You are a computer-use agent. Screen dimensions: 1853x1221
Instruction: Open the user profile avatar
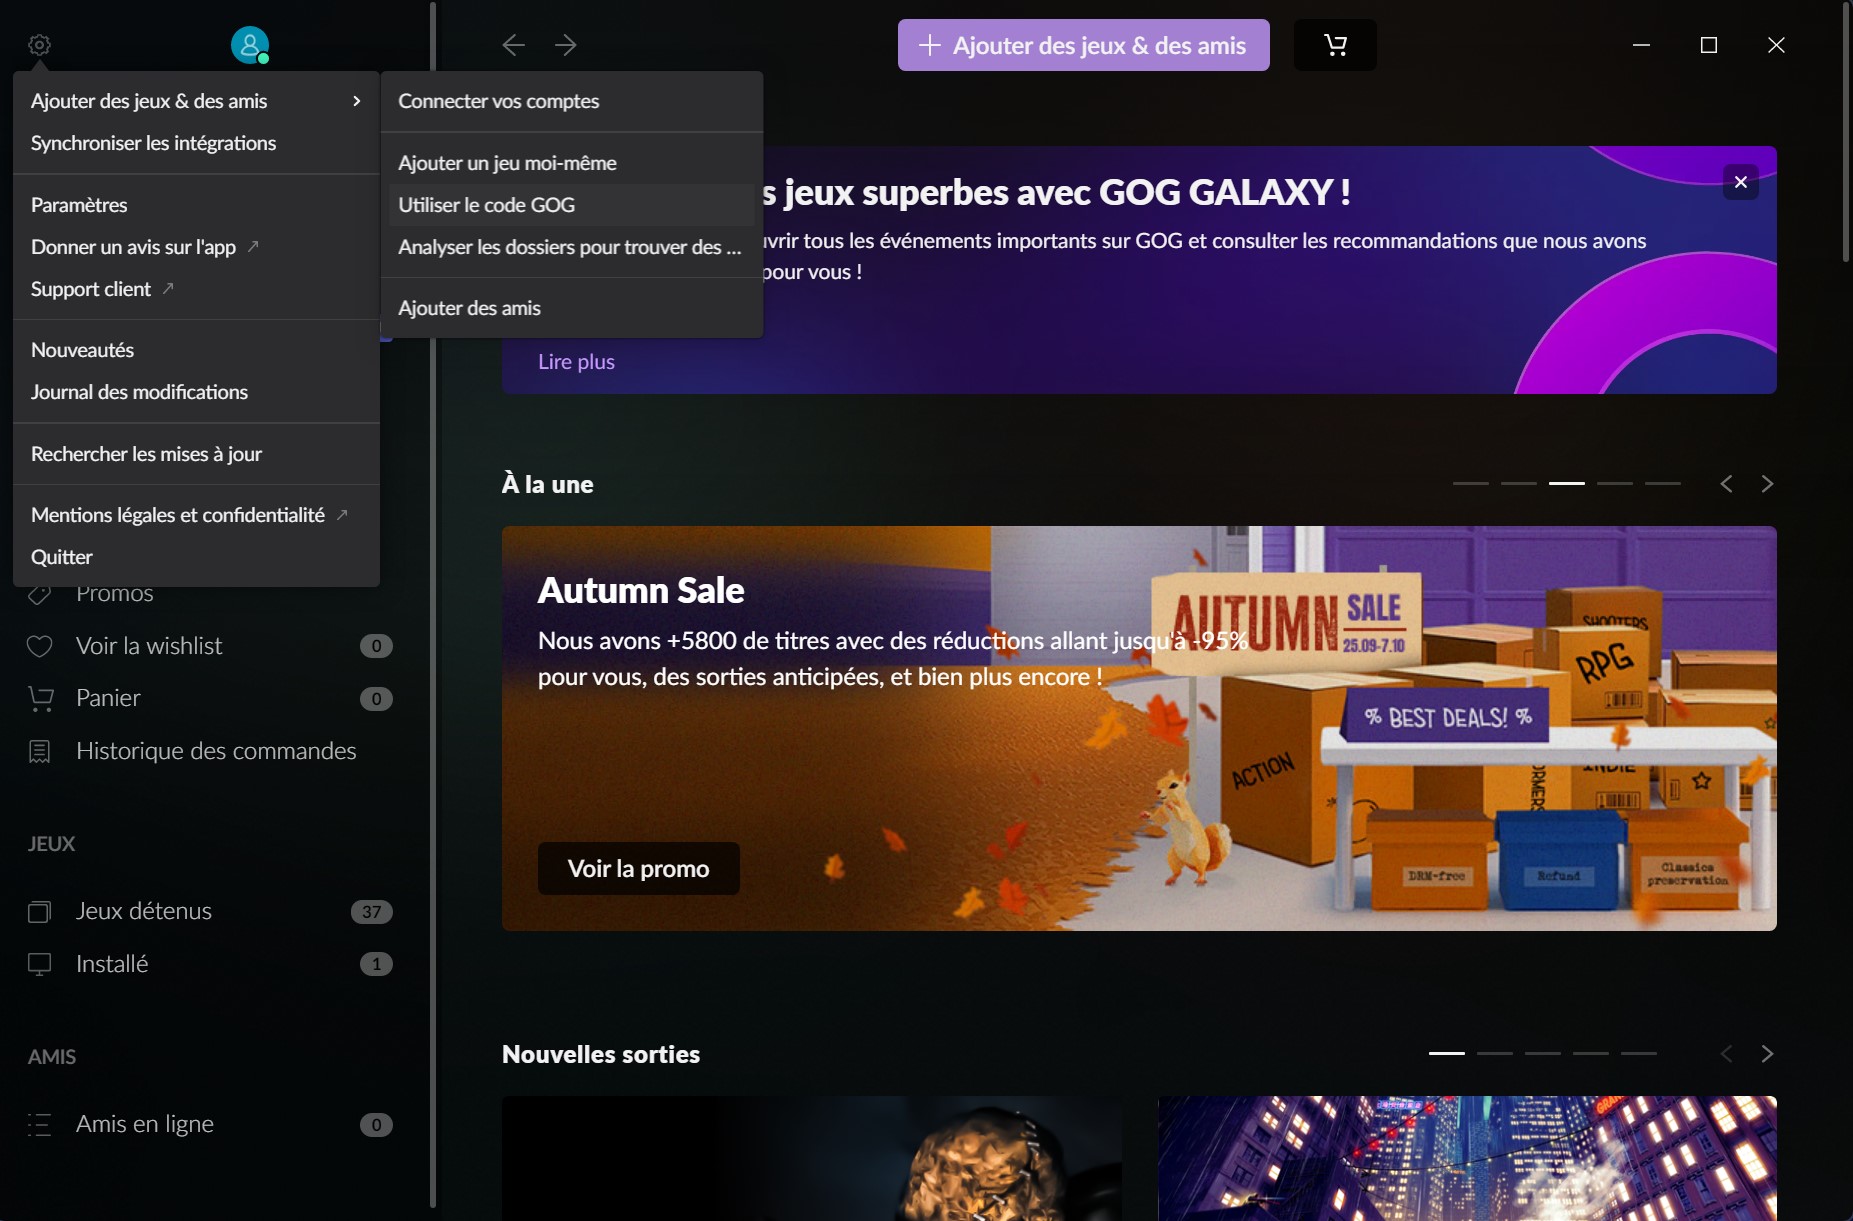click(x=249, y=45)
